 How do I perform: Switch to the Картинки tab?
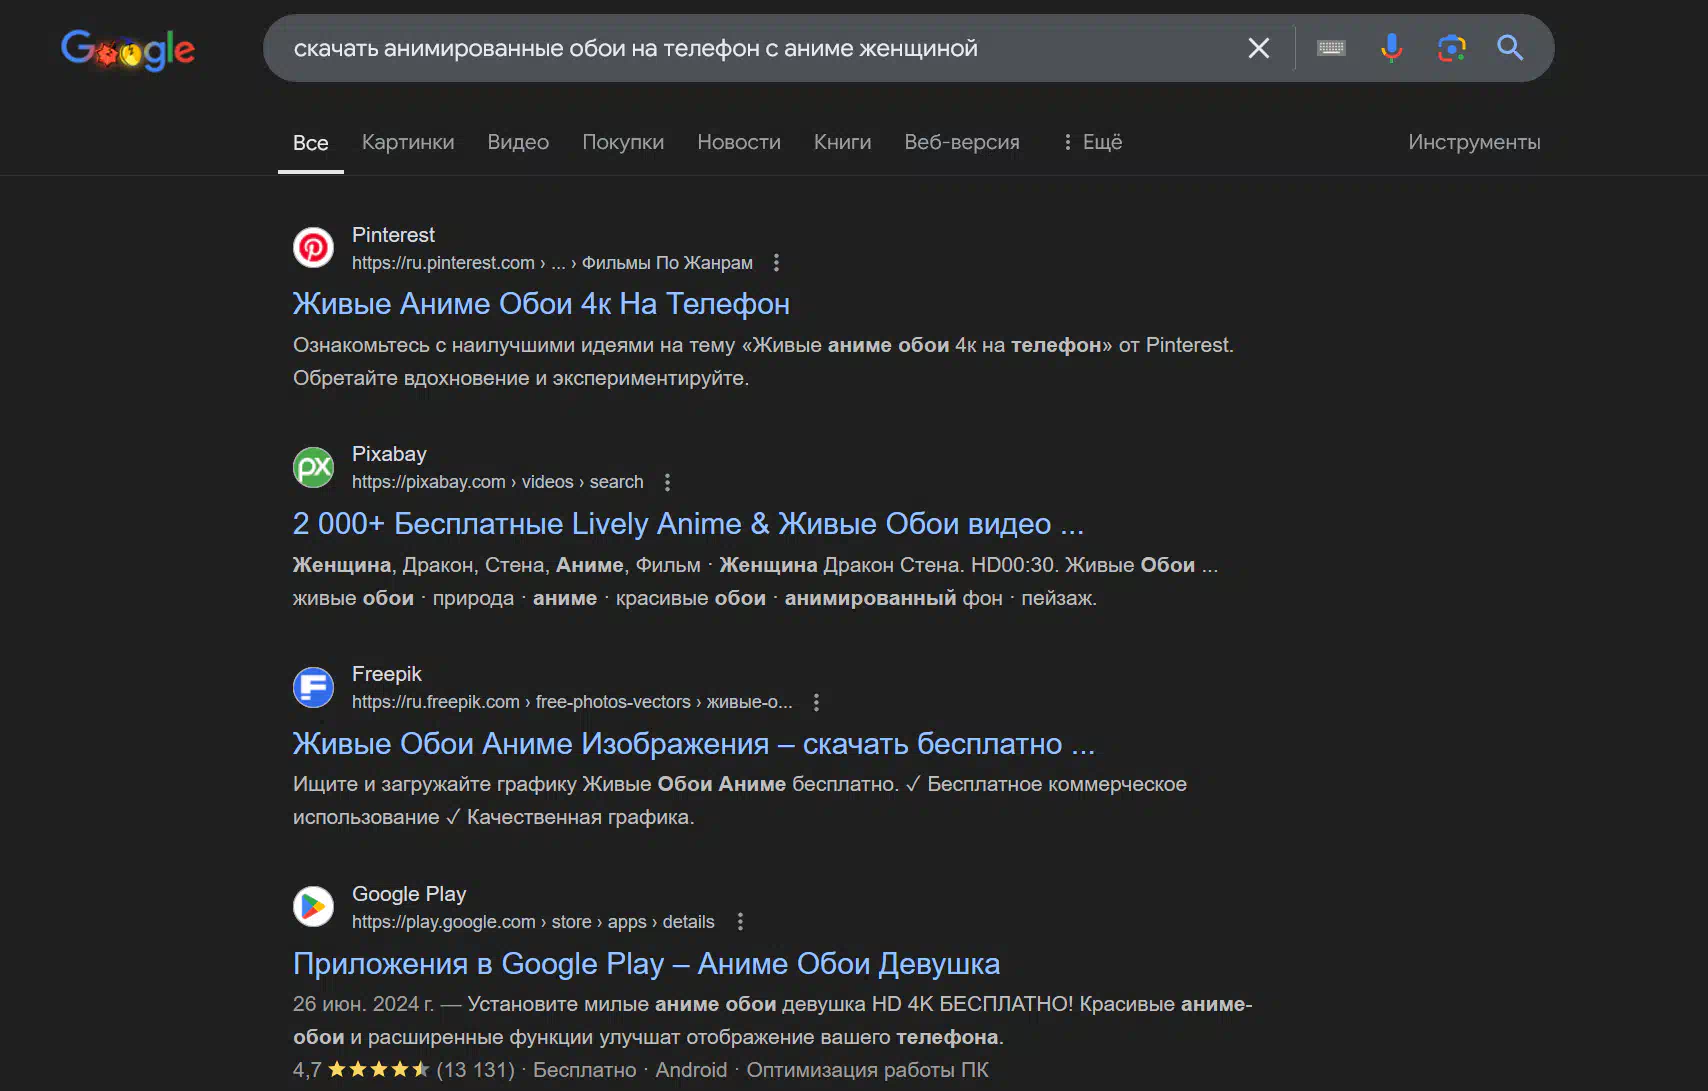[408, 142]
